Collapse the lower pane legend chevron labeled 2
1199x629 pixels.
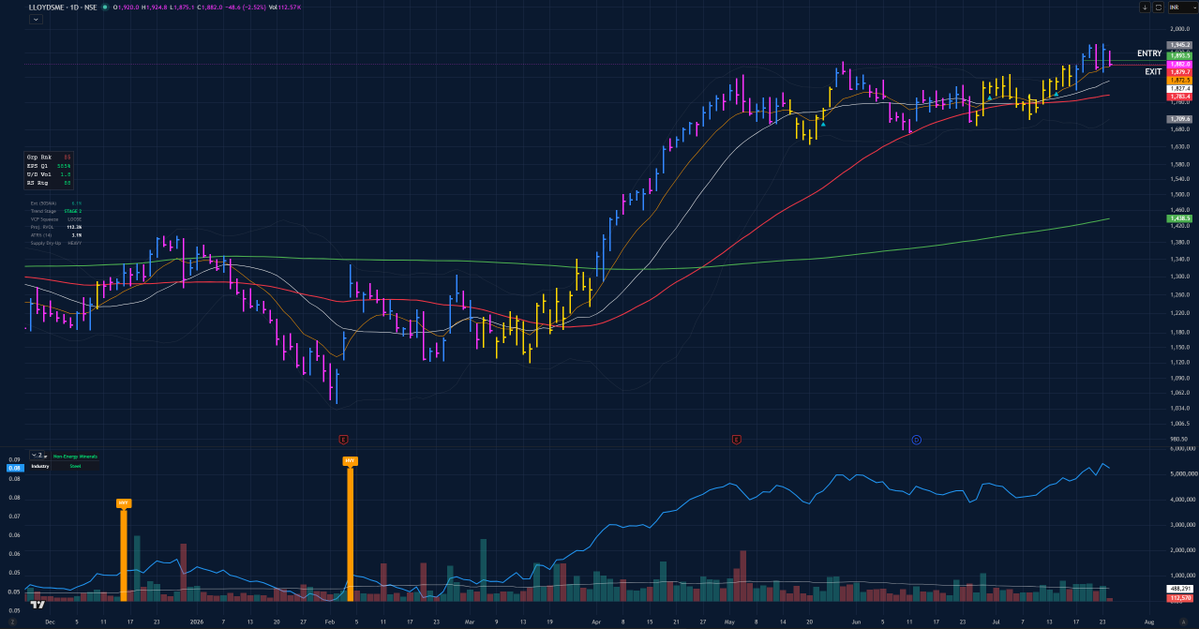[37, 456]
